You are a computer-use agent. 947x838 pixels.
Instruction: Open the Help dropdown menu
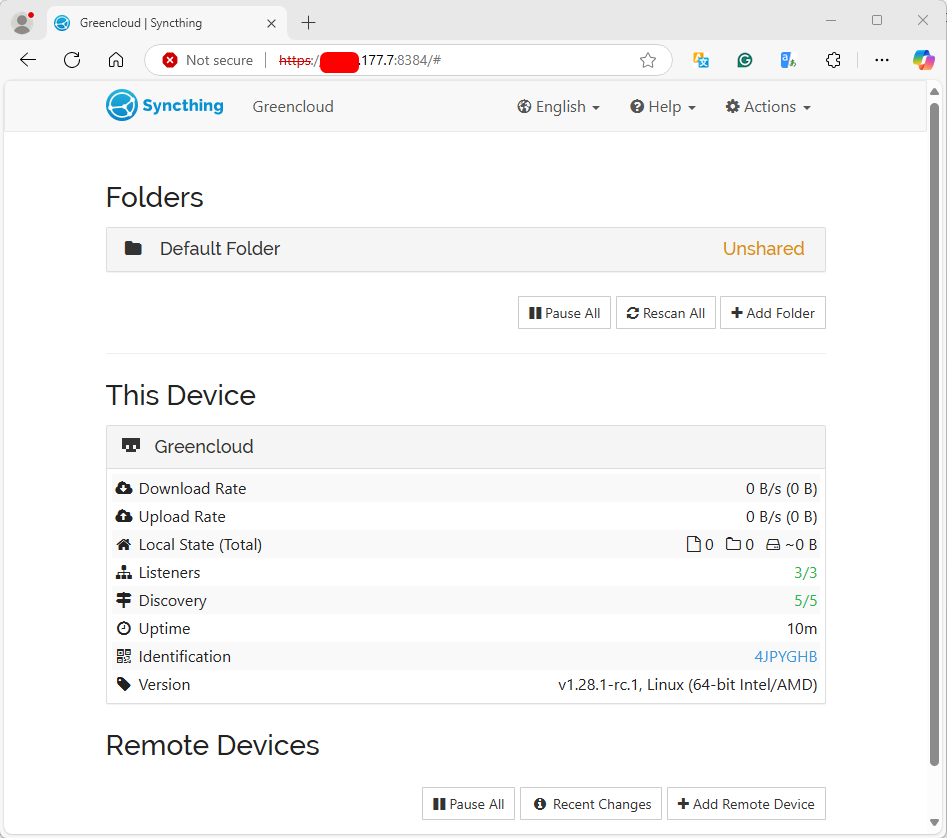663,107
